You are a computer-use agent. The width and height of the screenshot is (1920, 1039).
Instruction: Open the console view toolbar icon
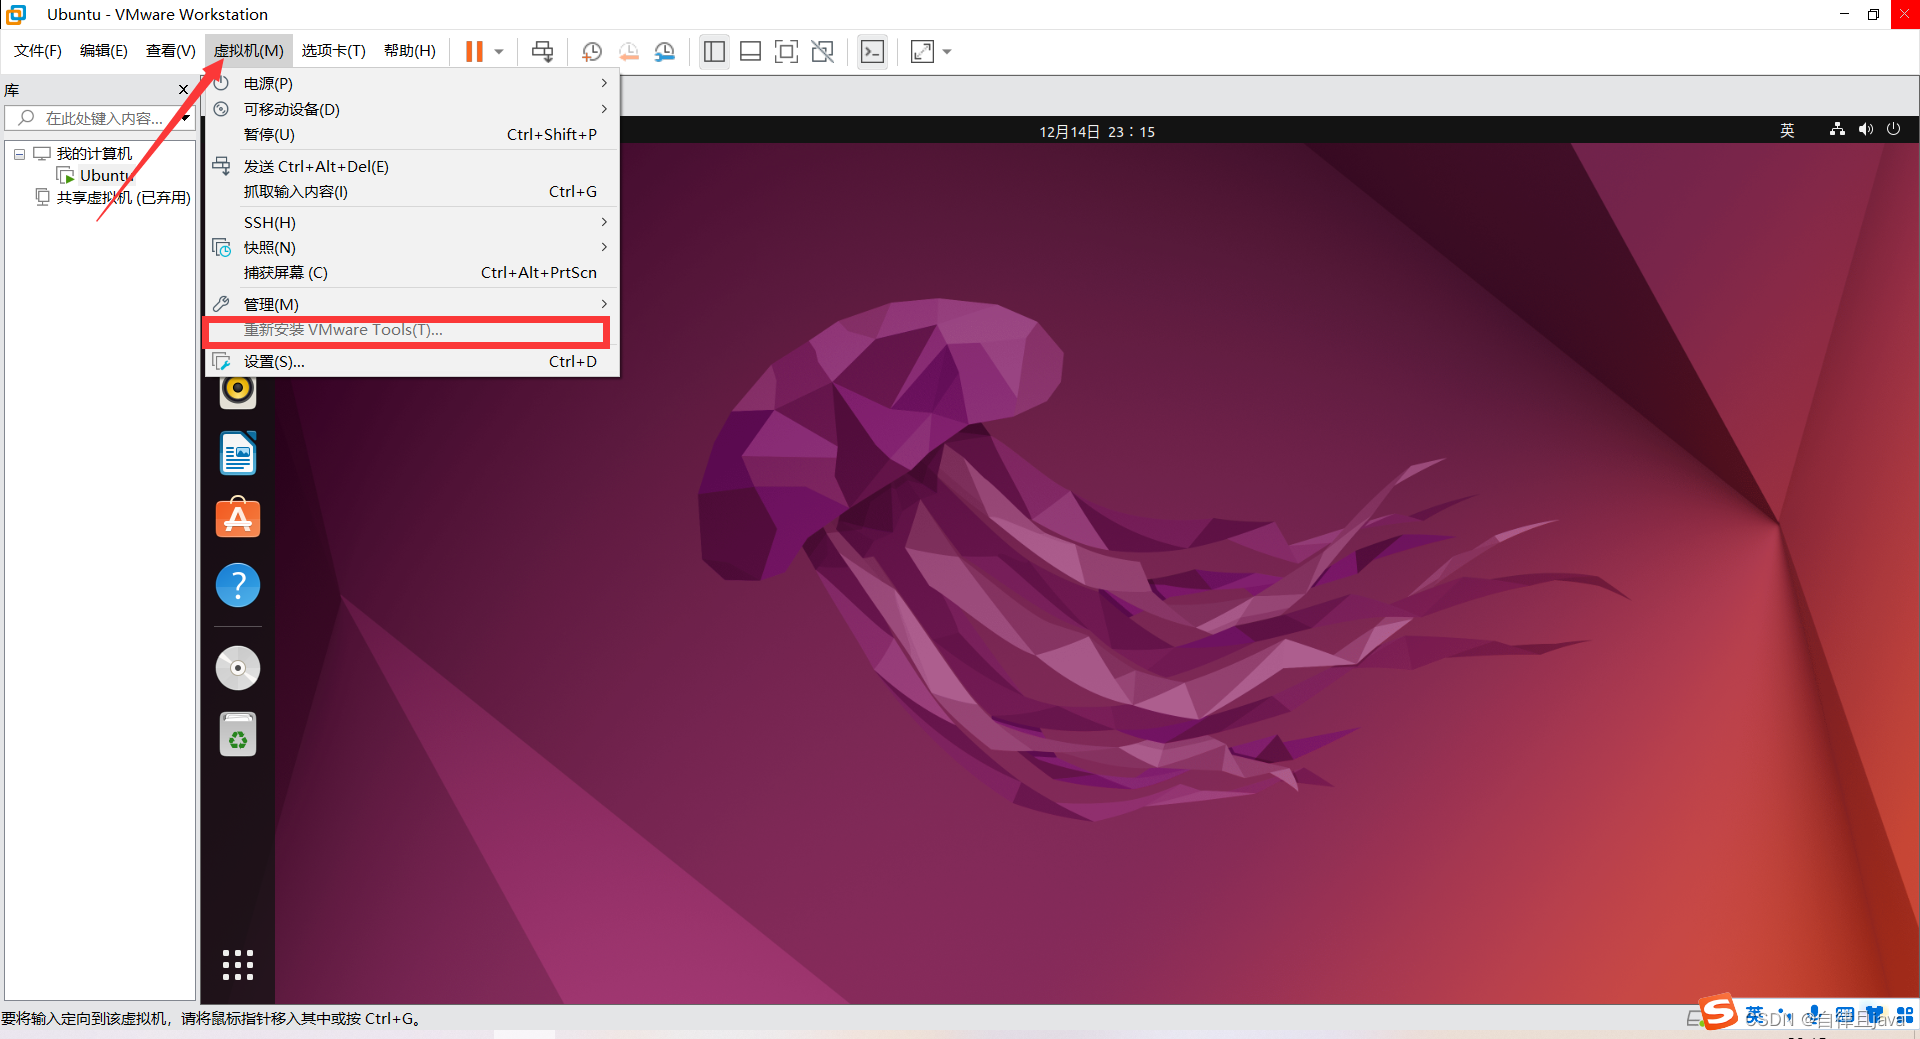(x=872, y=51)
